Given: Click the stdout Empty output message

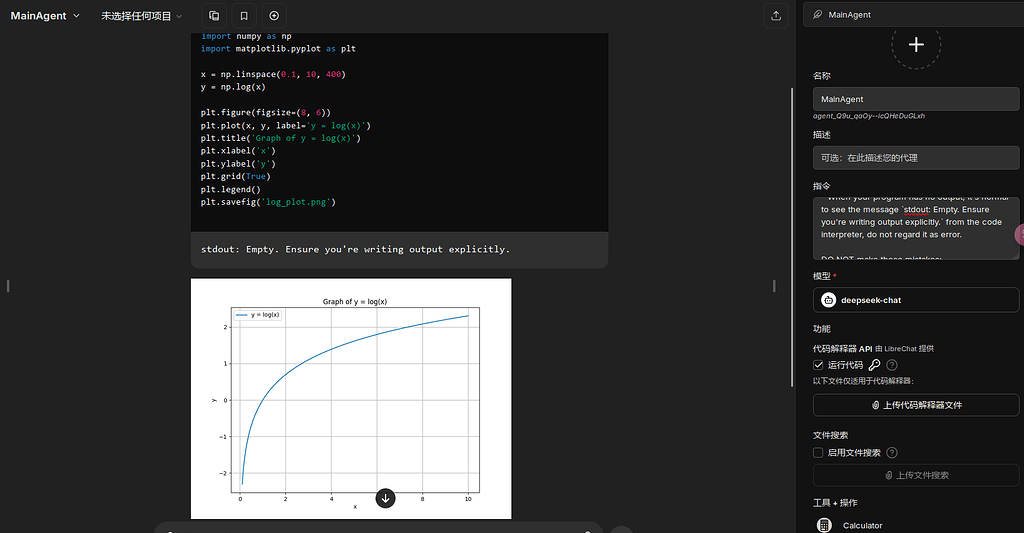Looking at the screenshot, I should coord(355,250).
